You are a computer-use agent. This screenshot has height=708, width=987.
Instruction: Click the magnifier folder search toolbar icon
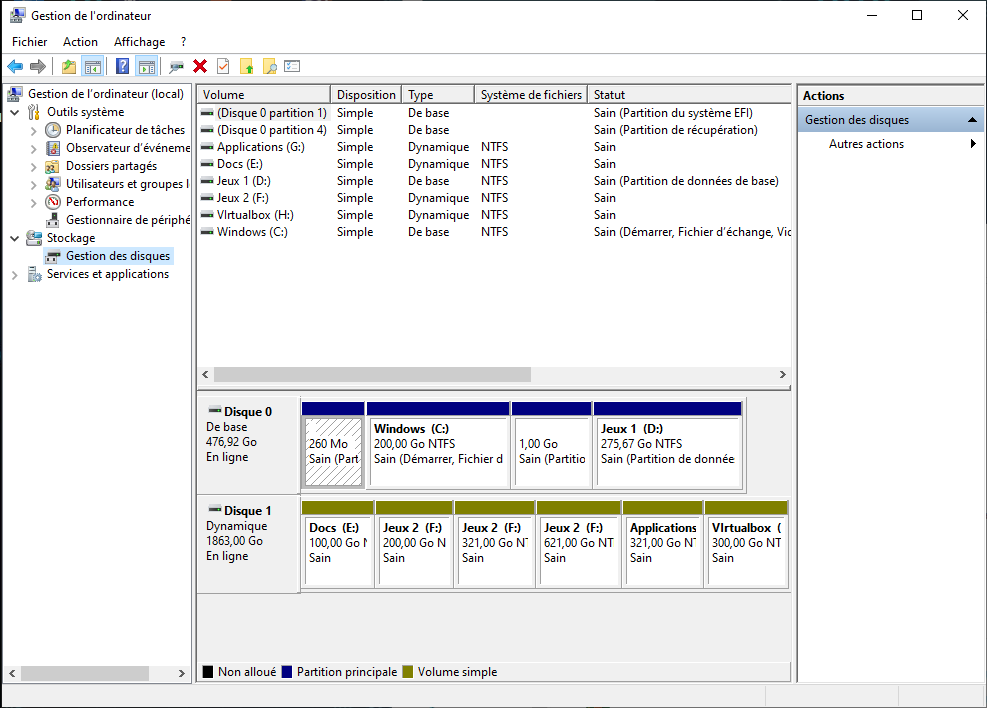[269, 67]
